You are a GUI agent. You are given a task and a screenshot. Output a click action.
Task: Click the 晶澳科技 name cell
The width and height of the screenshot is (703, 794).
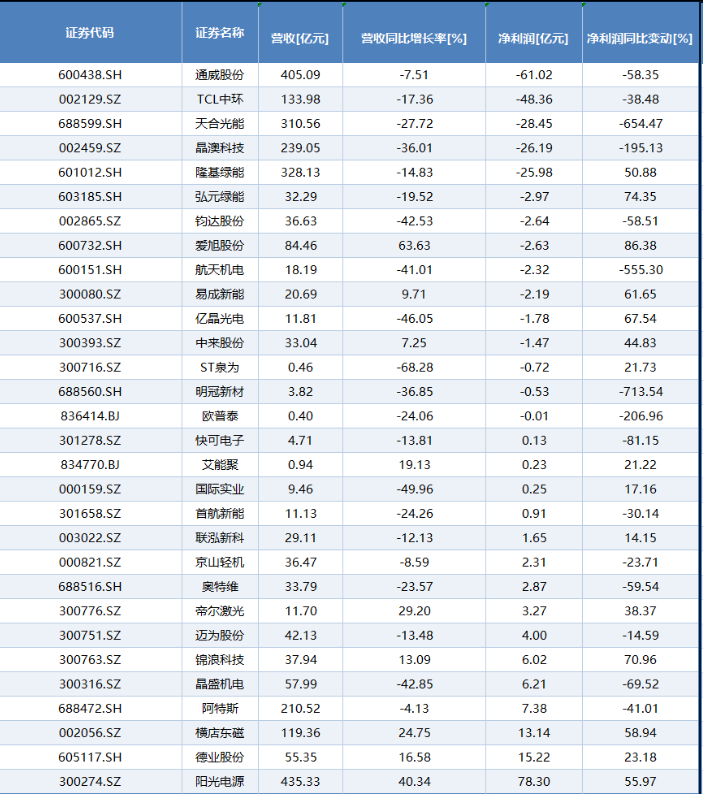(x=220, y=148)
